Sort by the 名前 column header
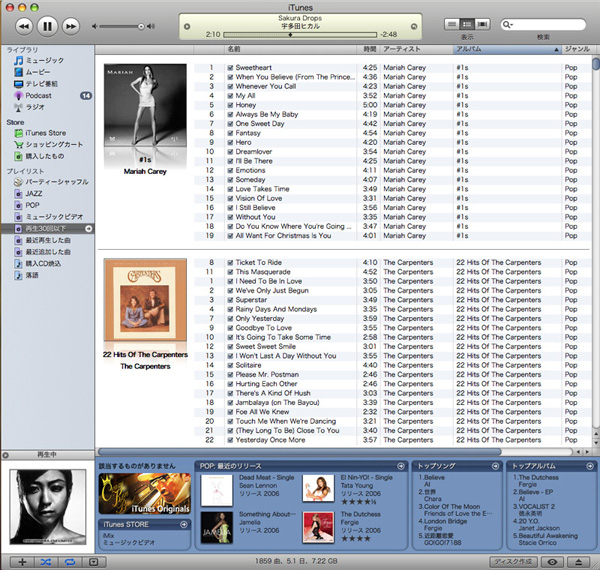Screen dimensions: 600x570 coord(291,49)
